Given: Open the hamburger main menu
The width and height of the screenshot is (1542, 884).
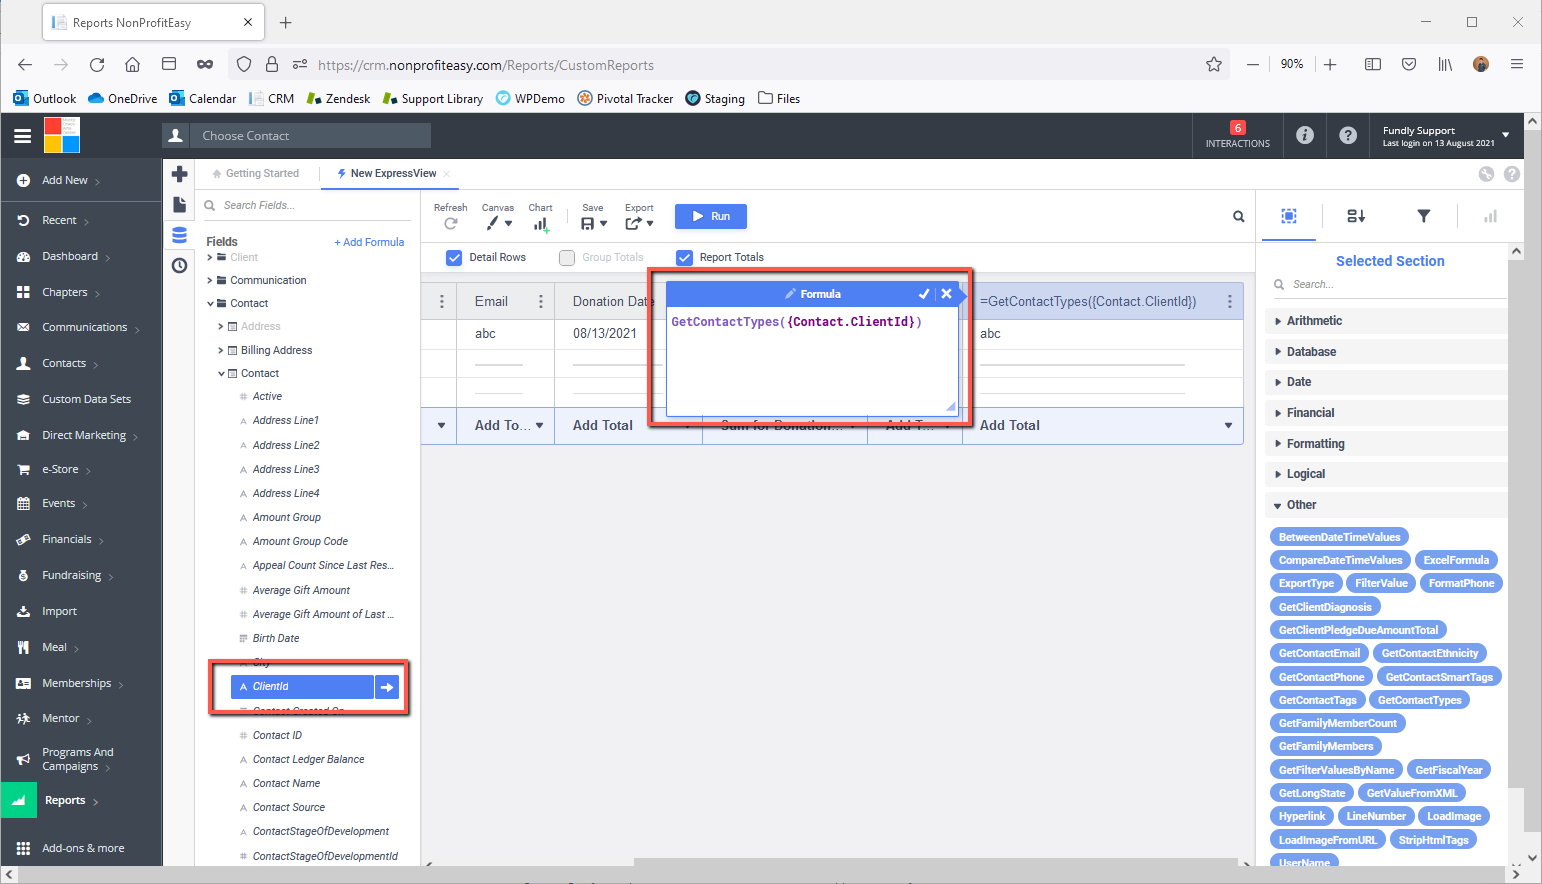Looking at the screenshot, I should point(22,136).
